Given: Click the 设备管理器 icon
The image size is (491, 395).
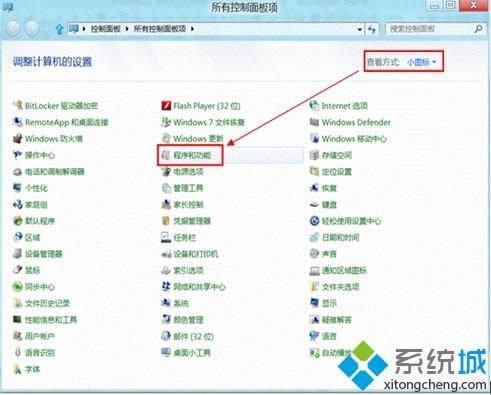Looking at the screenshot, I should [18, 254].
